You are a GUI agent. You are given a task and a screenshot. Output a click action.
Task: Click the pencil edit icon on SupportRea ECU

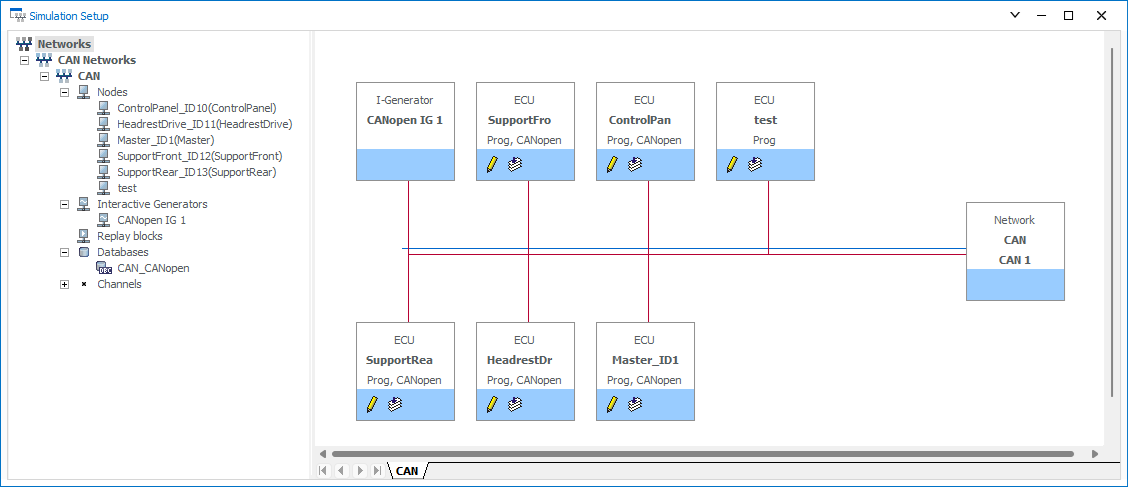[371, 404]
